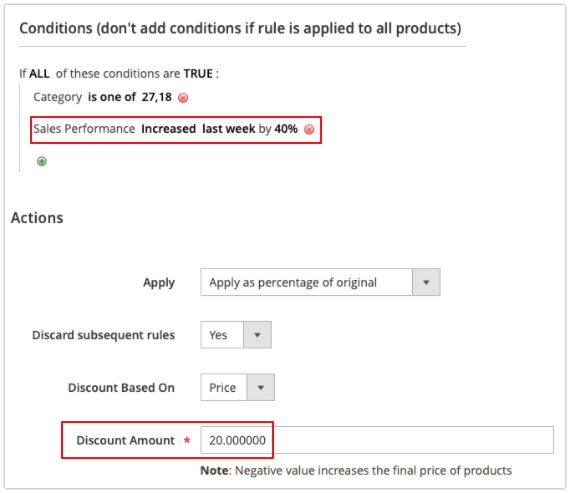The width and height of the screenshot is (570, 493).
Task: Remove the Category condition with red X icon
Action: [x=183, y=97]
